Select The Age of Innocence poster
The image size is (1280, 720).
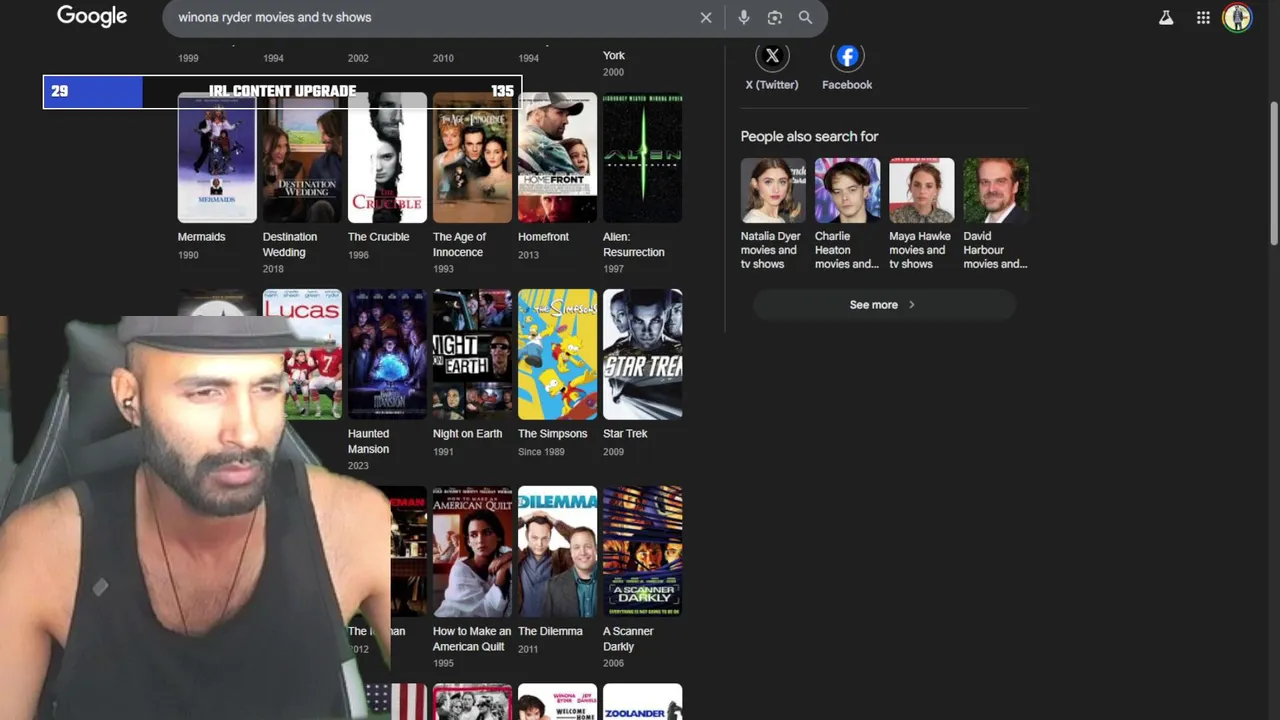(x=472, y=157)
